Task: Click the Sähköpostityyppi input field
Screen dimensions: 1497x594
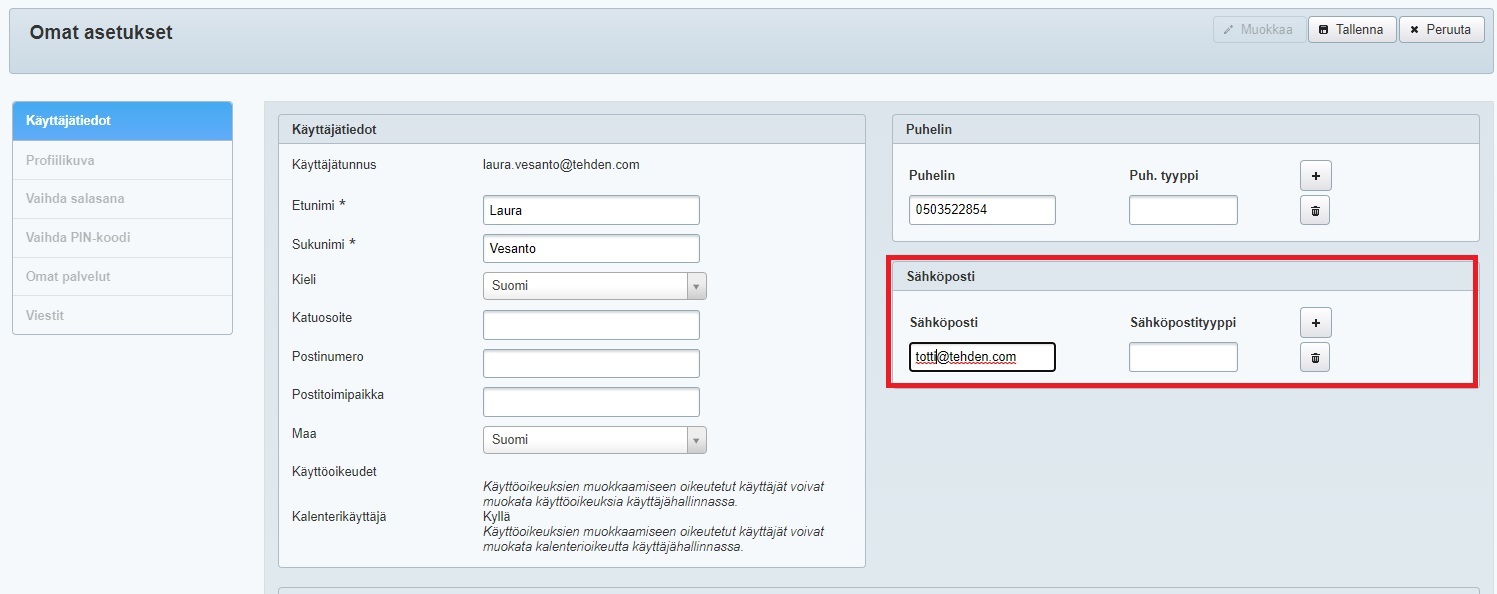Action: pyautogui.click(x=1182, y=357)
